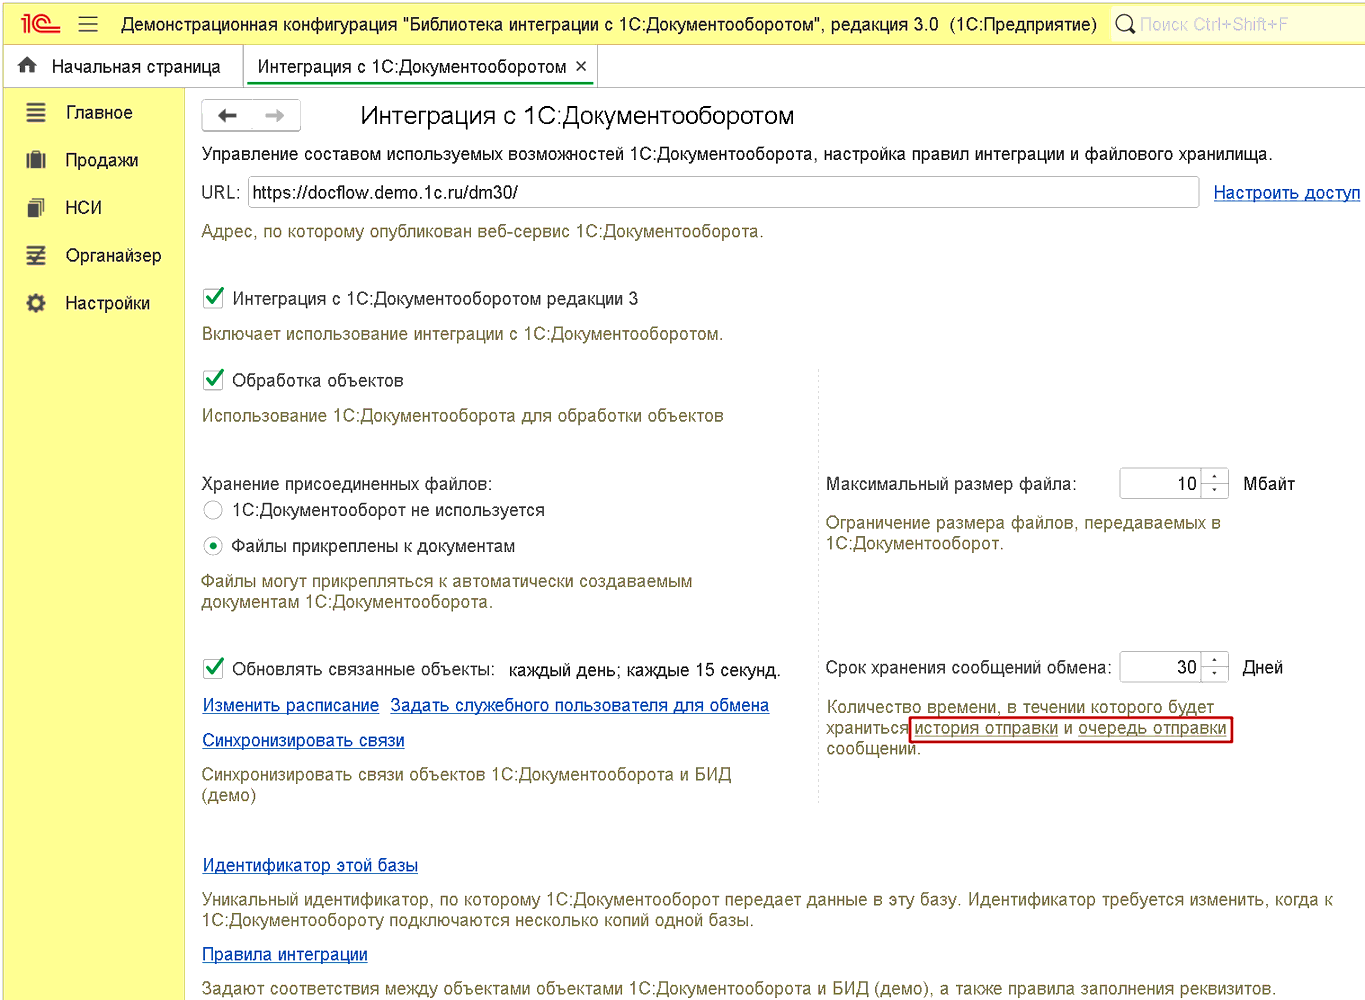Open the Главное section
This screenshot has width=1365, height=1000.
pos(99,113)
